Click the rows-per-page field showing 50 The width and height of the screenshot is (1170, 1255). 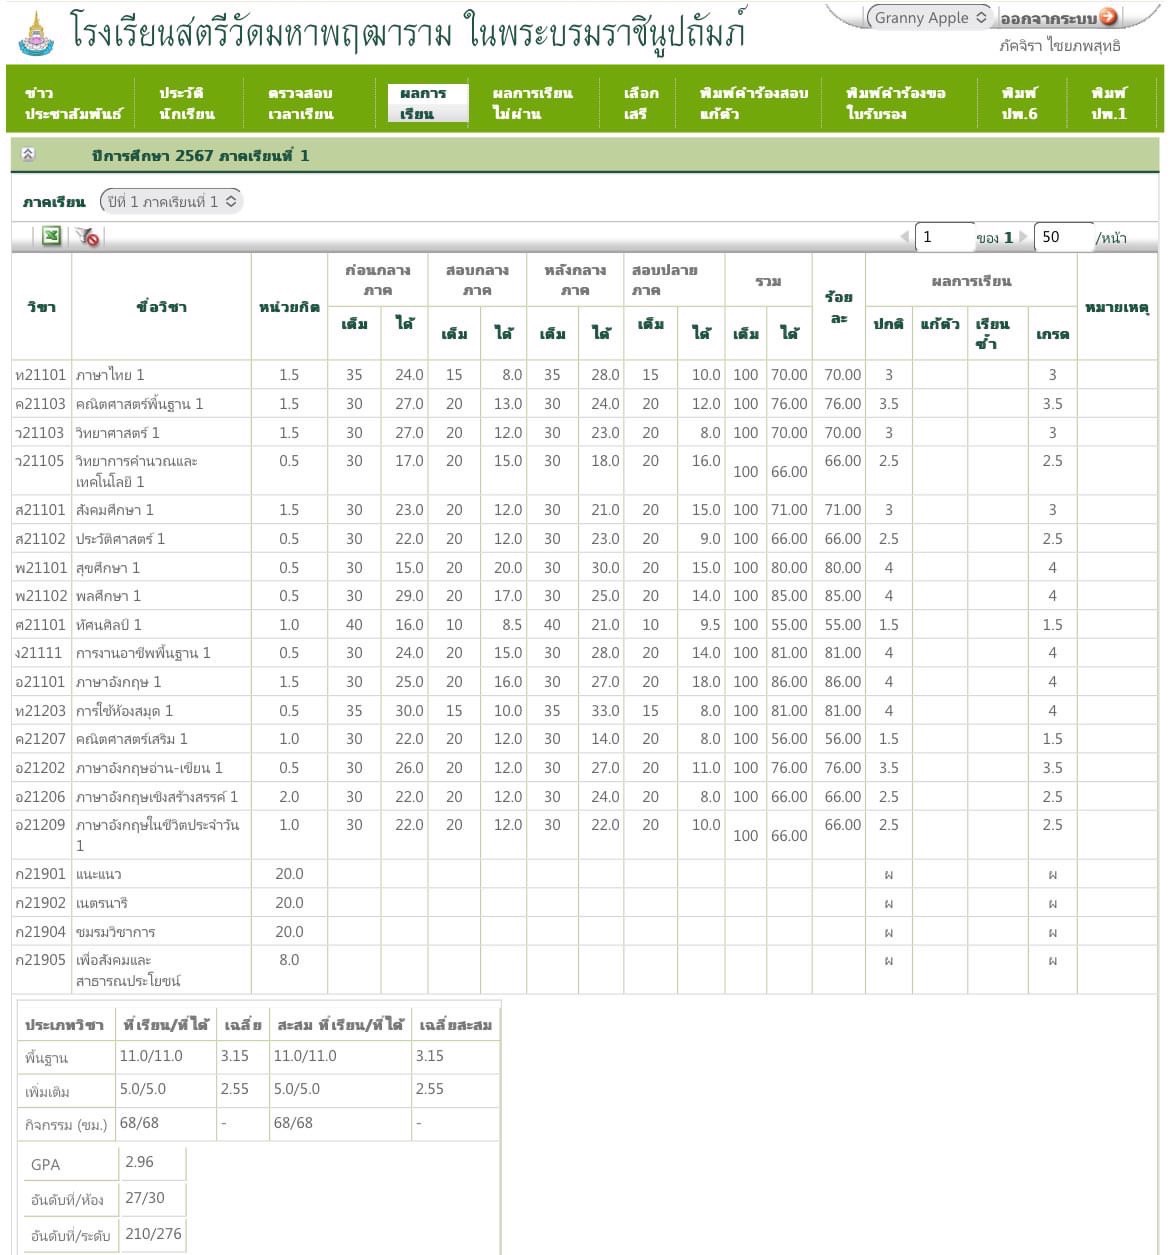point(1063,237)
